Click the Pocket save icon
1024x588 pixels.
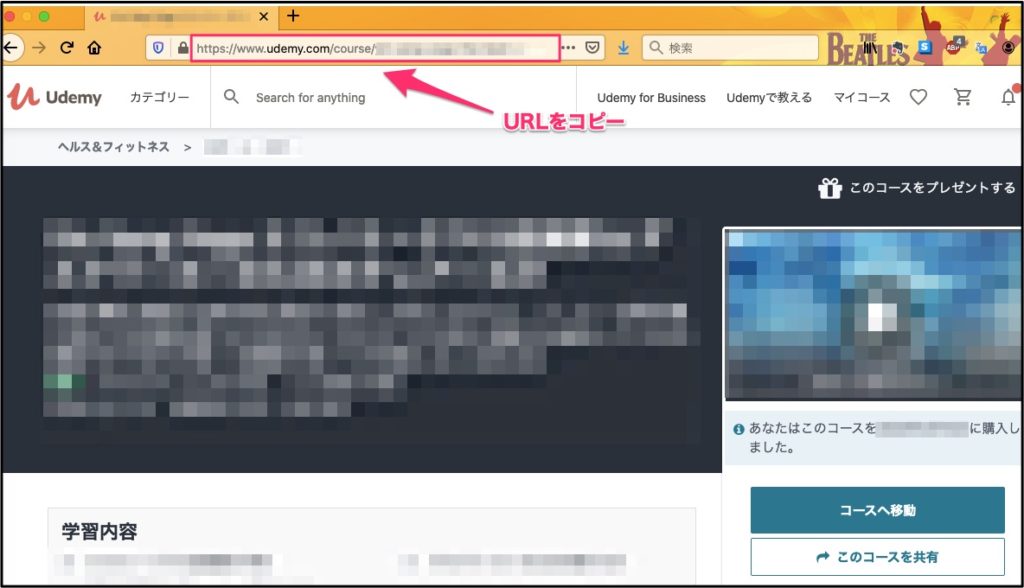(x=593, y=47)
